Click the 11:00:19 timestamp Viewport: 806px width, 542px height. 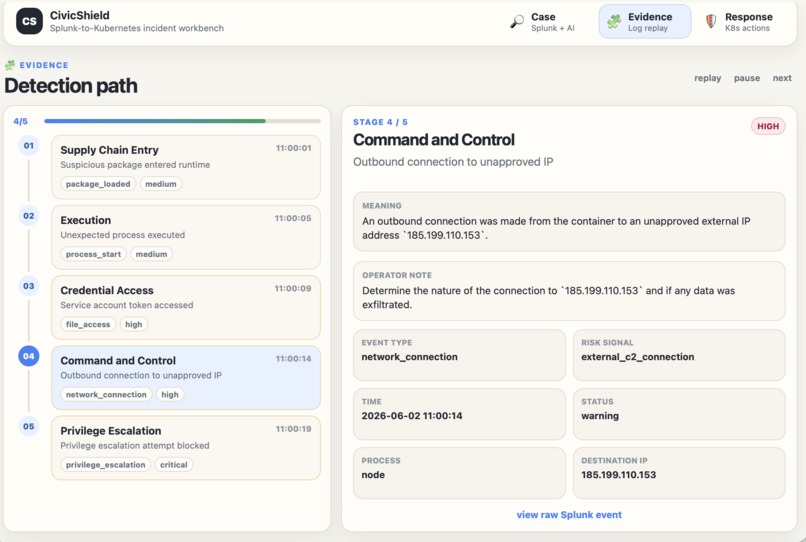(x=294, y=429)
